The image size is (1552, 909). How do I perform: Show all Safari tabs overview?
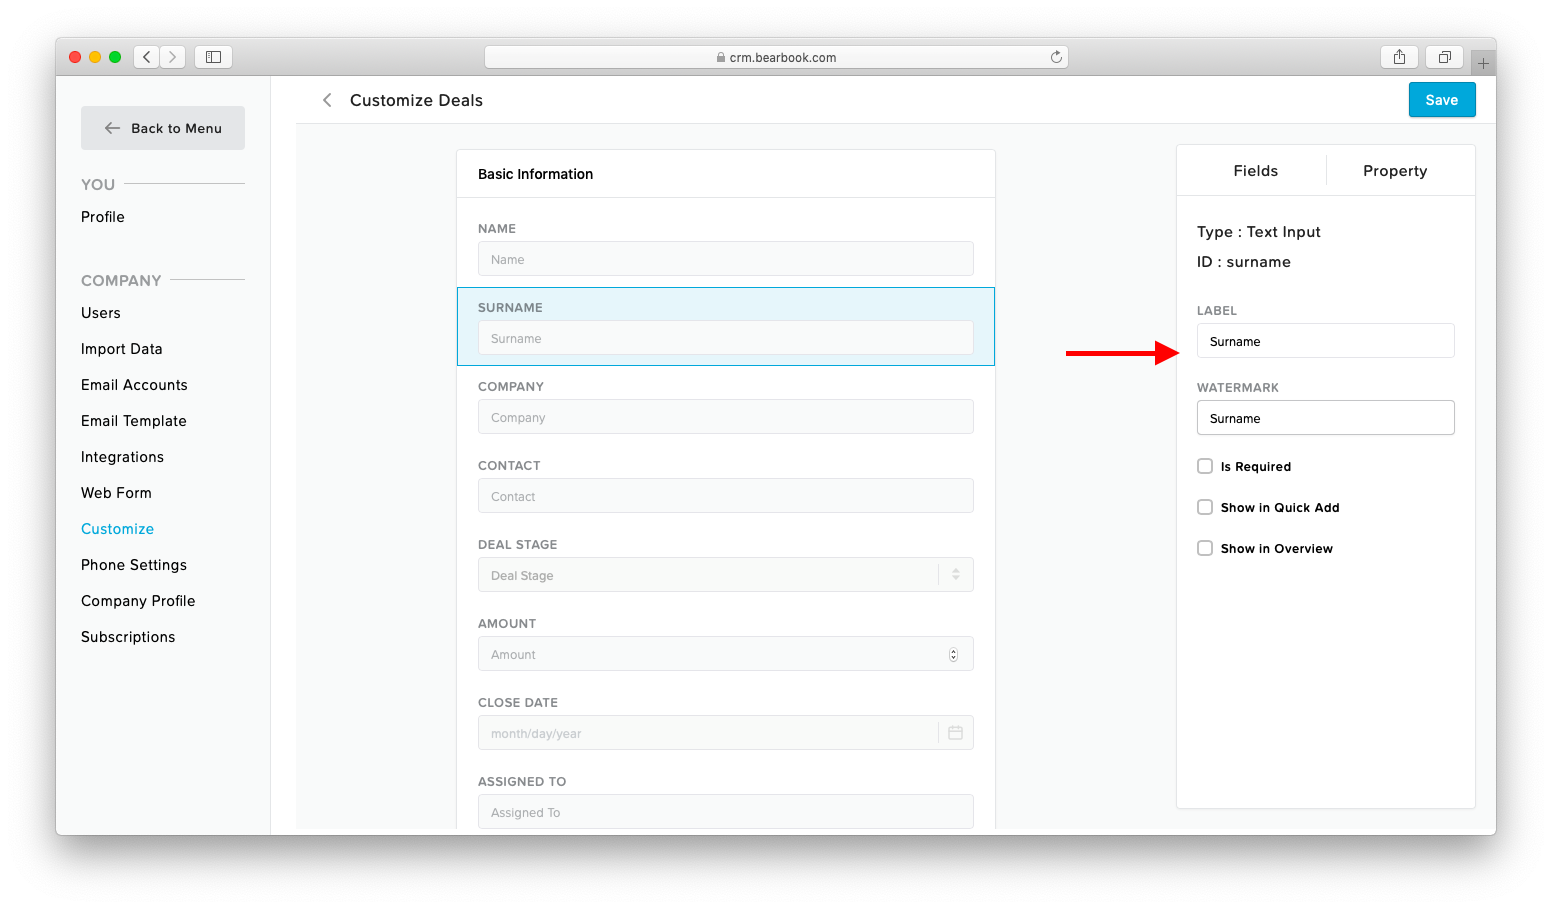click(x=1445, y=57)
